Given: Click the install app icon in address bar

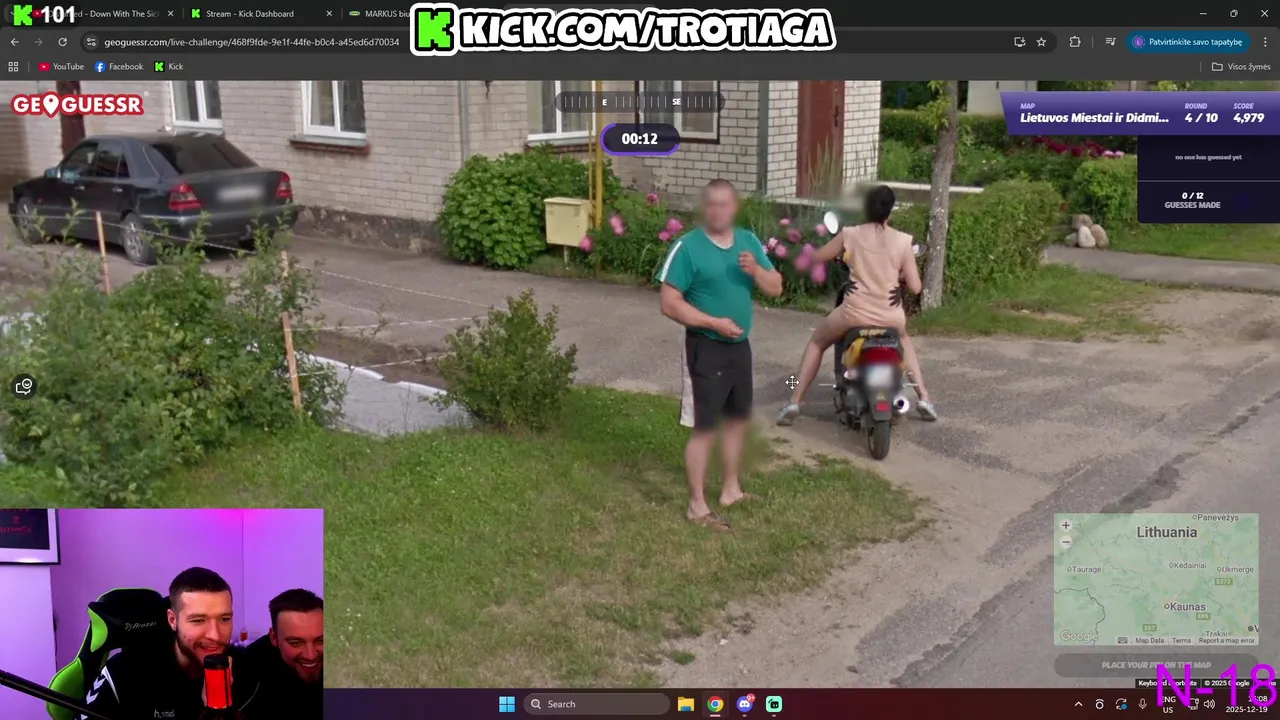Looking at the screenshot, I should pos(1019,42).
